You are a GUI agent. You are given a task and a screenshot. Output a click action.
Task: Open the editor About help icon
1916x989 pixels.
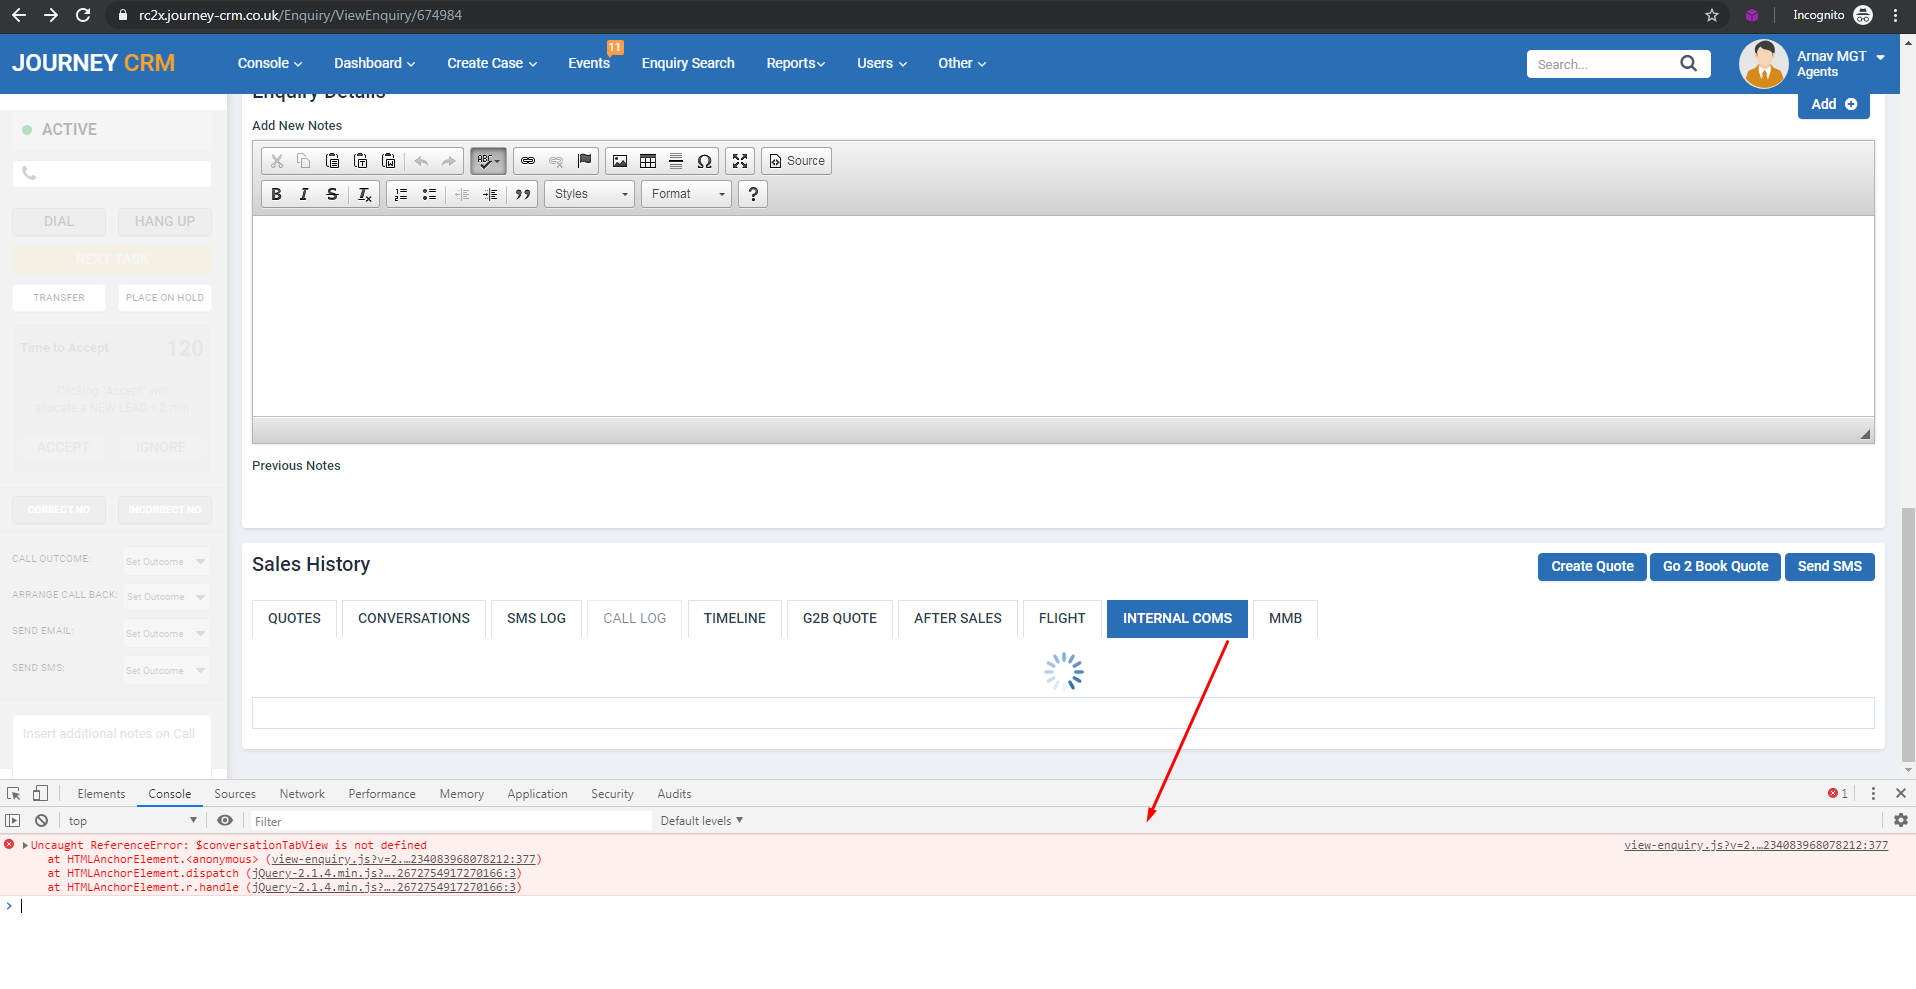[x=753, y=194]
